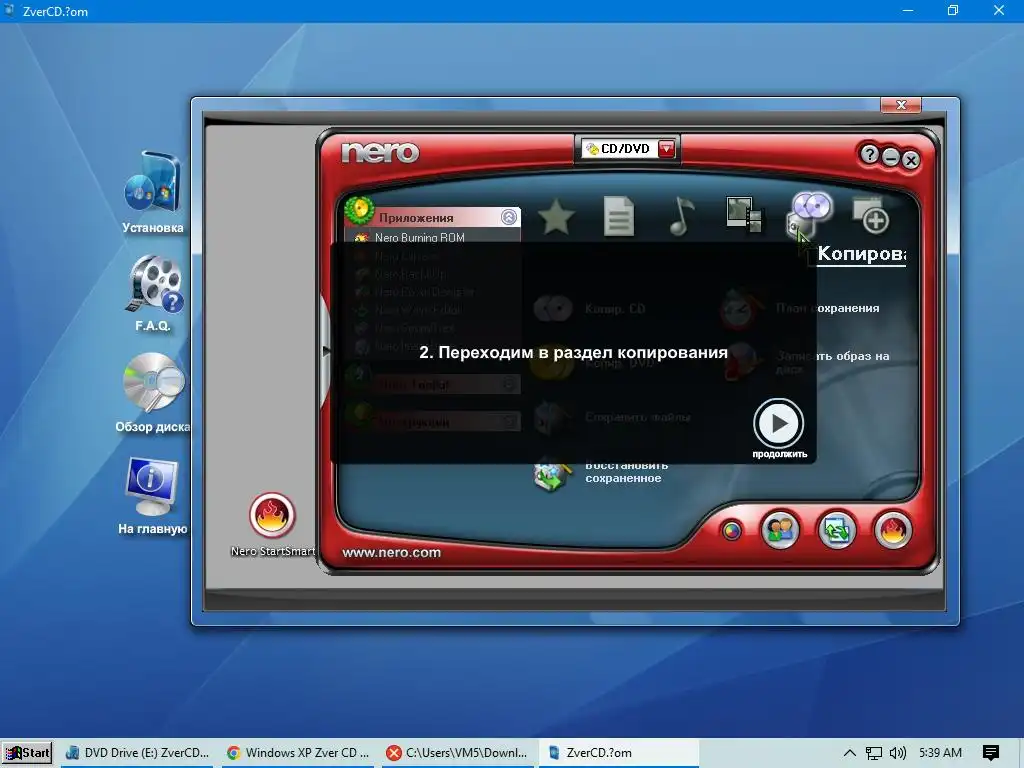1024x768 pixels.
Task: Select the Data document category icon
Action: click(618, 216)
